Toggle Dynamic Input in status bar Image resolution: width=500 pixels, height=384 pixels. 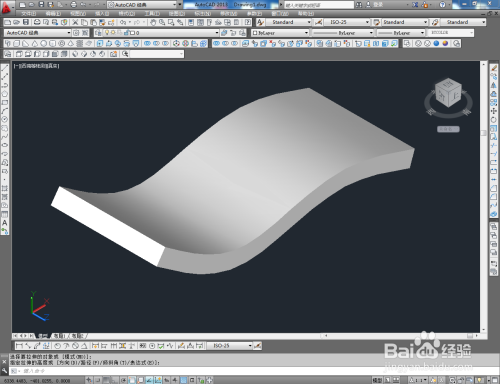click(x=167, y=380)
